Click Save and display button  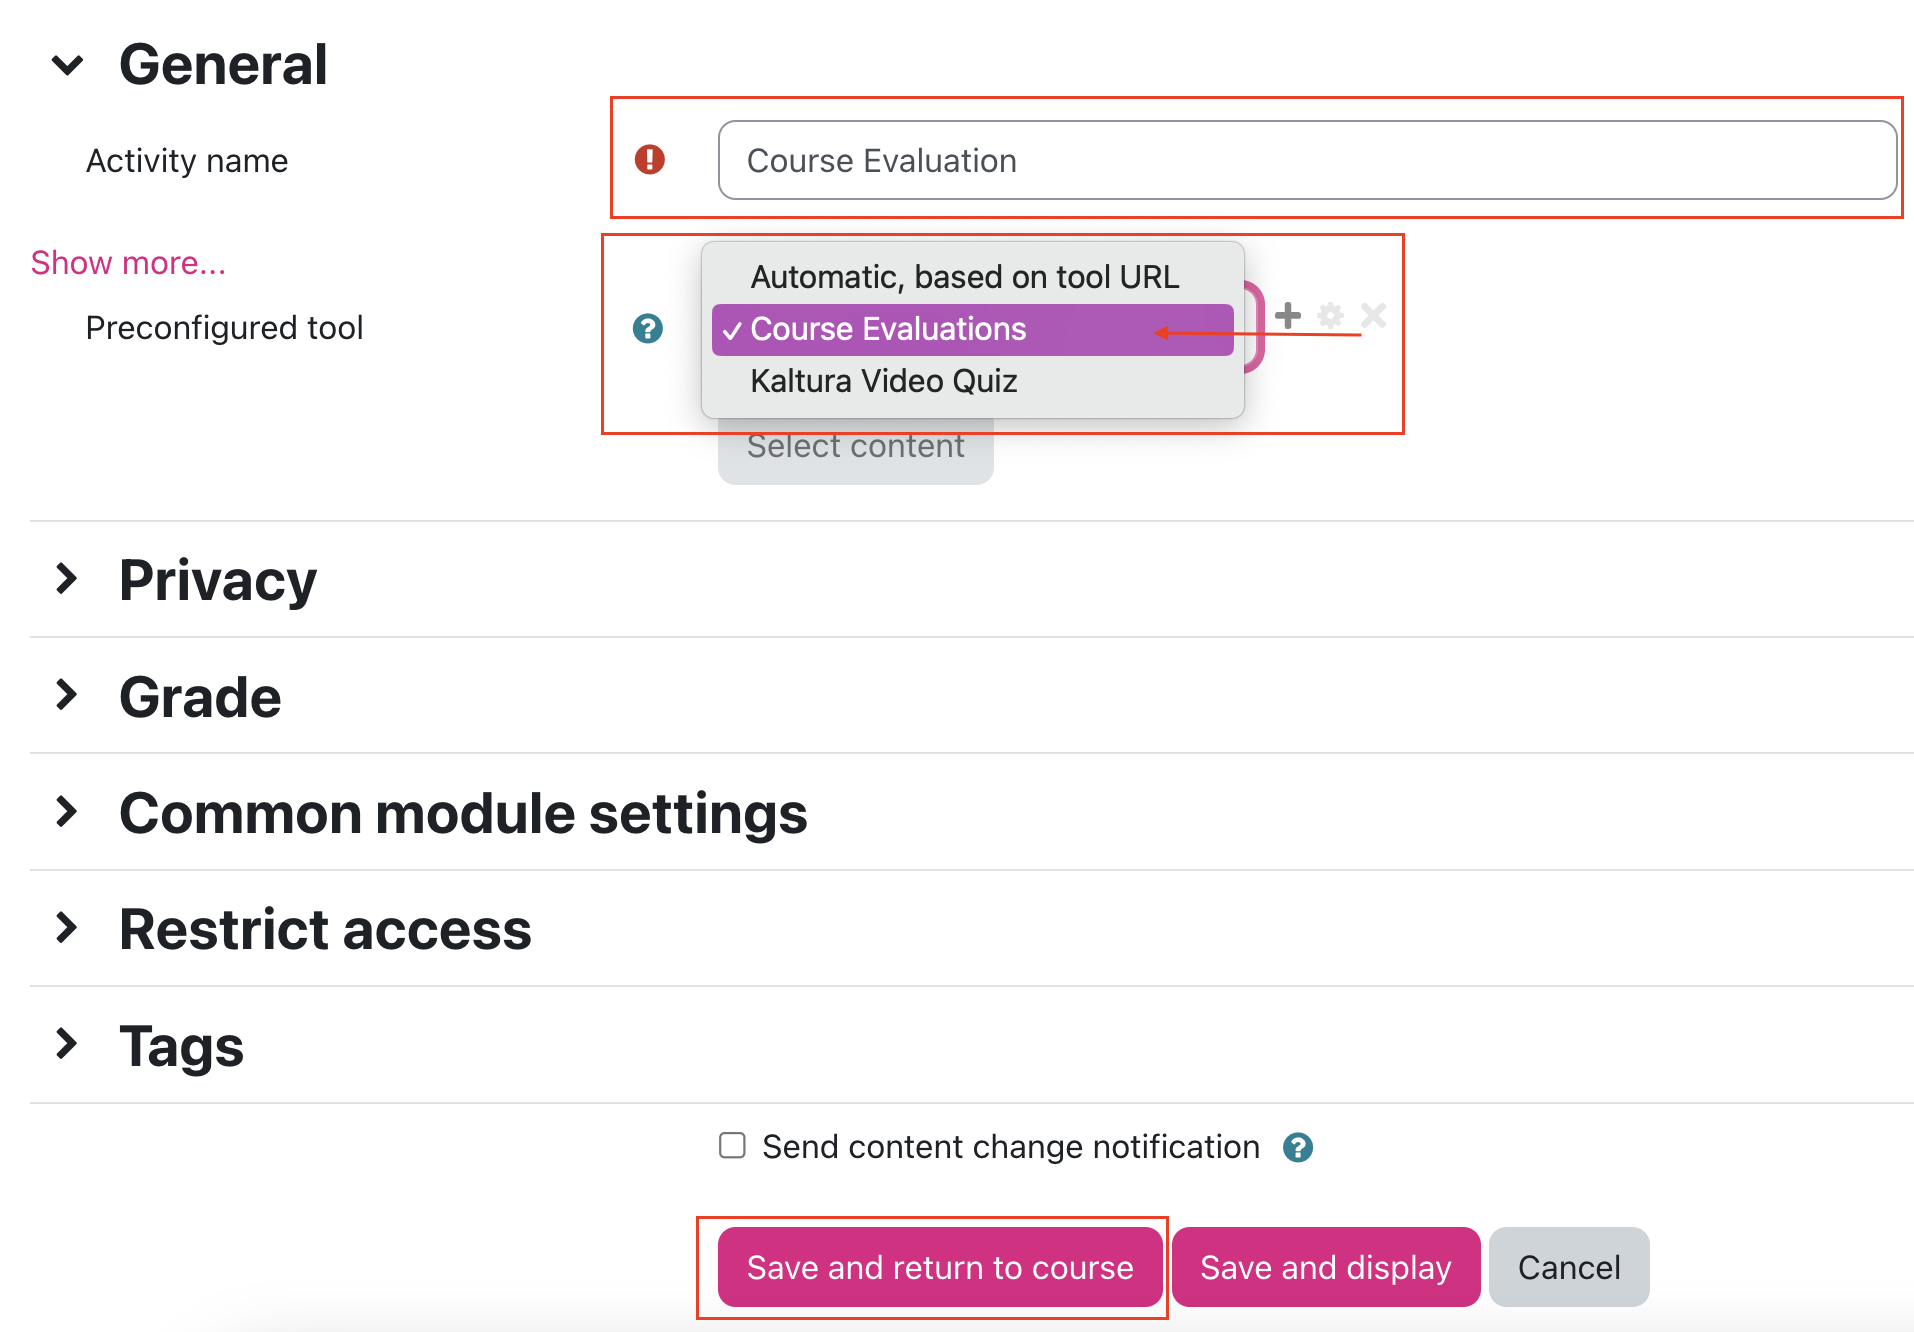[x=1326, y=1267]
